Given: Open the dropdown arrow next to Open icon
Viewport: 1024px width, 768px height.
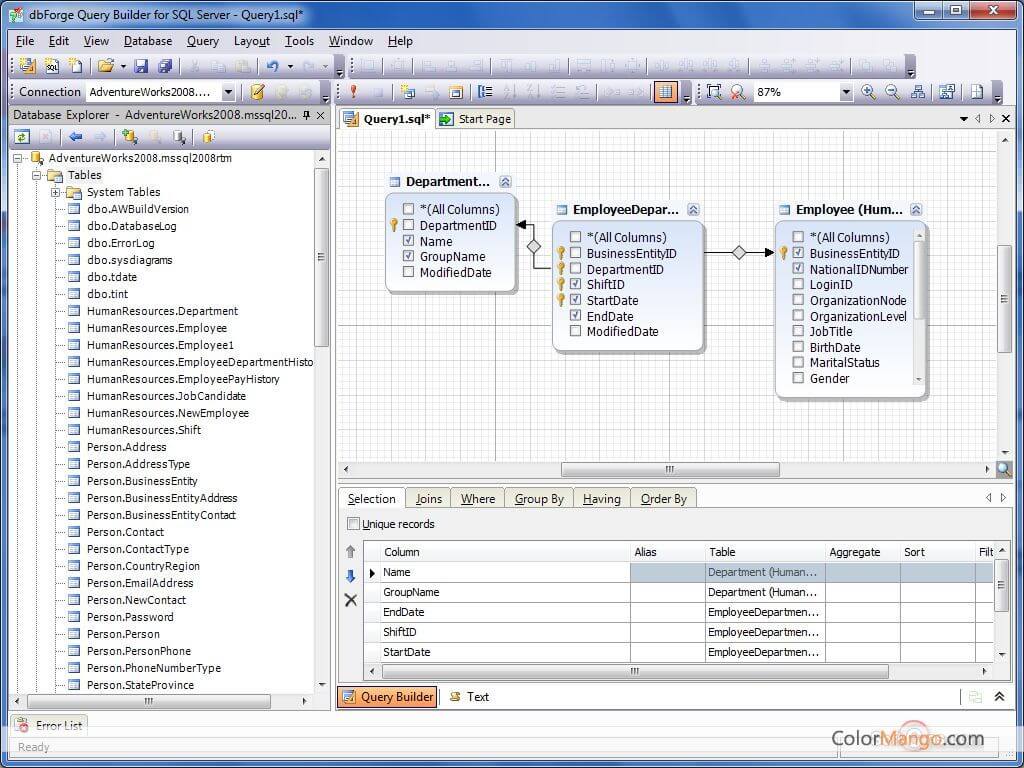Looking at the screenshot, I should tap(123, 67).
